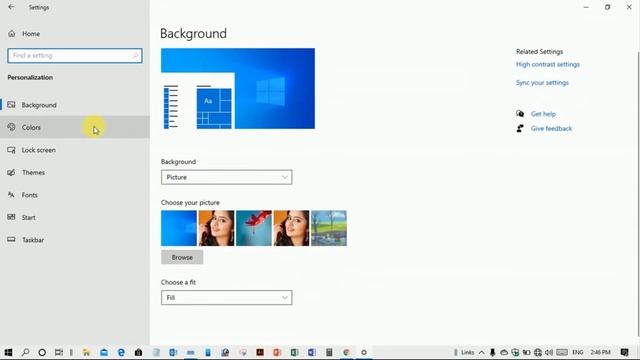Open File Explorer from the taskbar

tap(87, 352)
